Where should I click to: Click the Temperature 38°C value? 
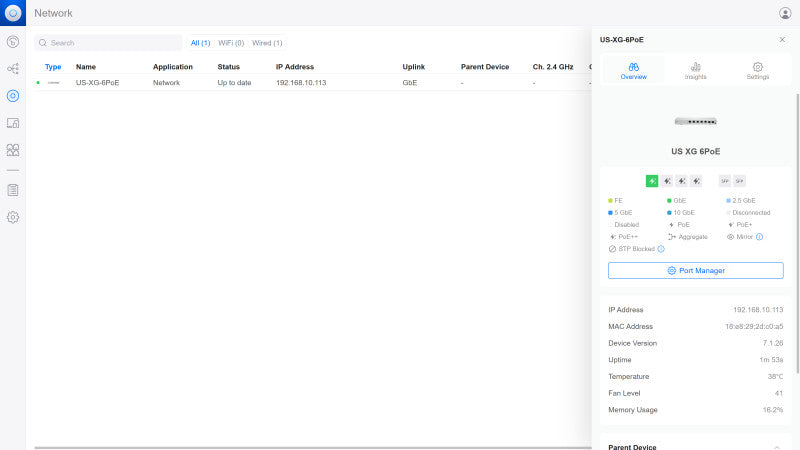776,377
